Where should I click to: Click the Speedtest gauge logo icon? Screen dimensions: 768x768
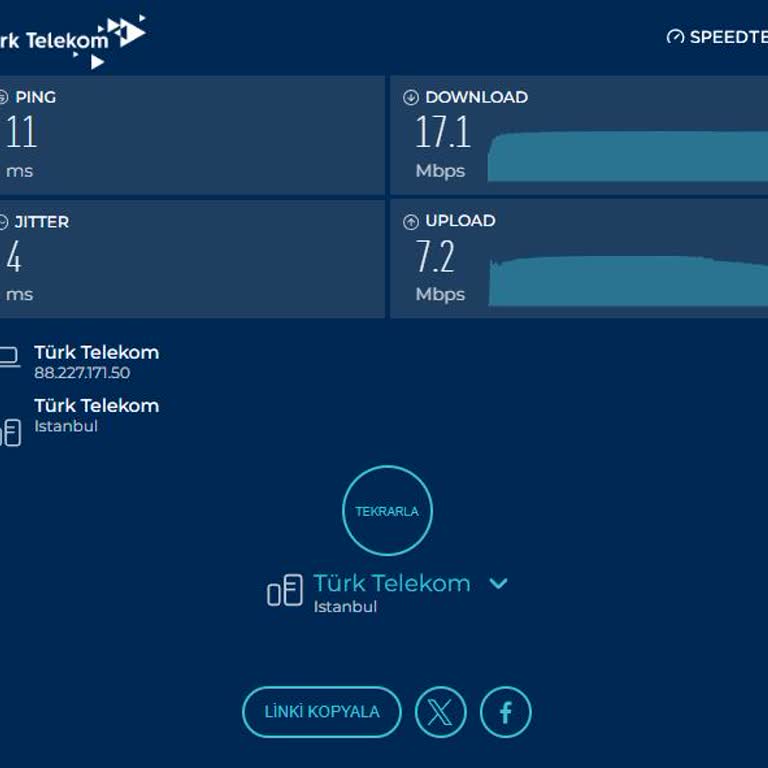point(675,37)
